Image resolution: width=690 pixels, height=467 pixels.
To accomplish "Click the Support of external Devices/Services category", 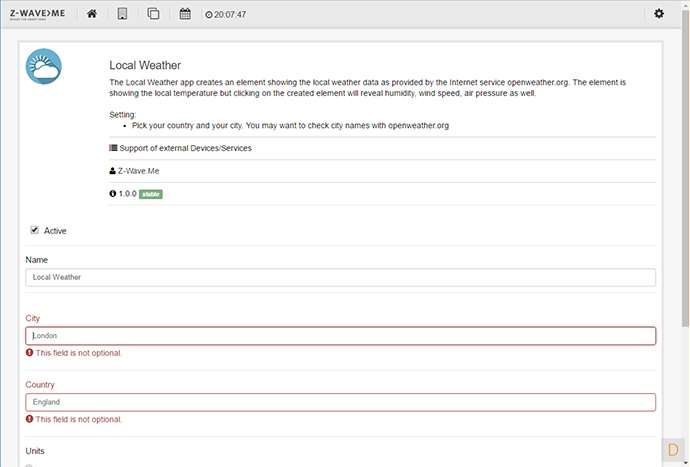I will (x=180, y=148).
